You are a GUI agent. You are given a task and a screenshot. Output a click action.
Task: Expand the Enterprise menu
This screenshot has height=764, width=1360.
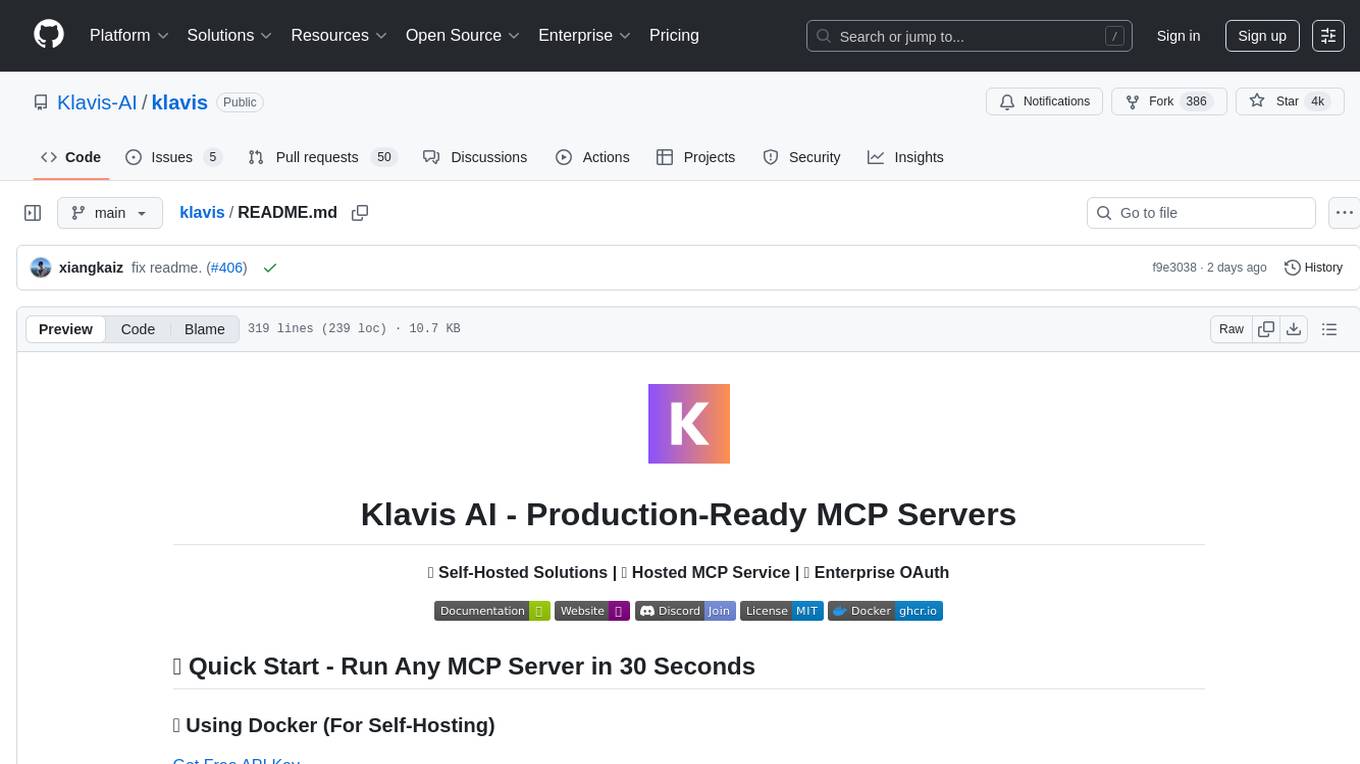point(585,35)
